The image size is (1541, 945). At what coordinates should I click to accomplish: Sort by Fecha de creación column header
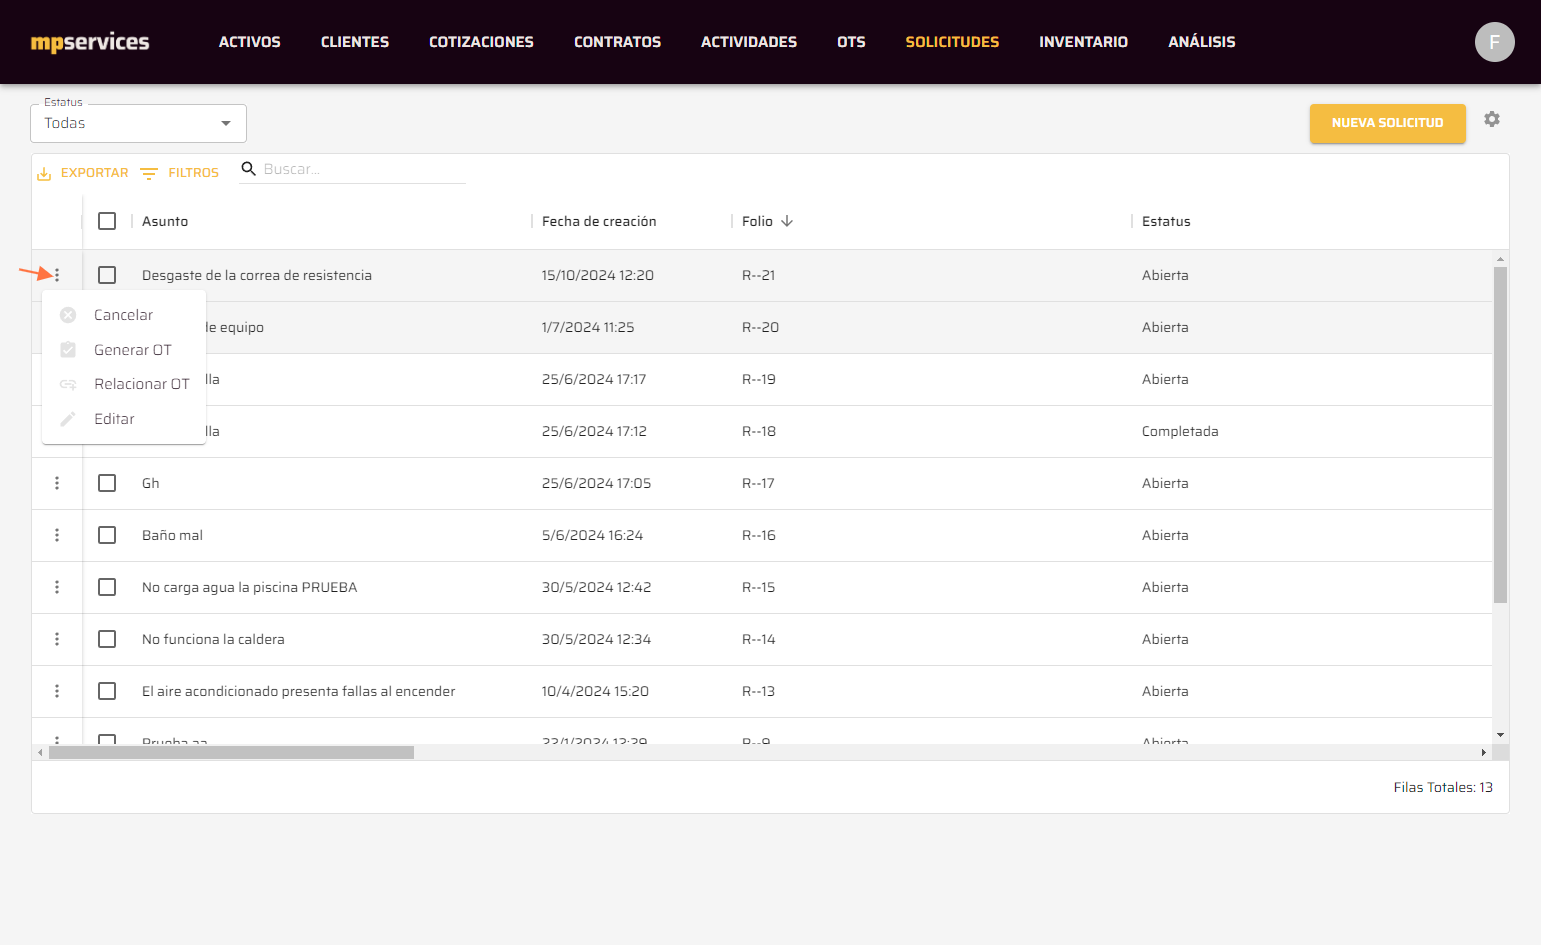tap(599, 221)
